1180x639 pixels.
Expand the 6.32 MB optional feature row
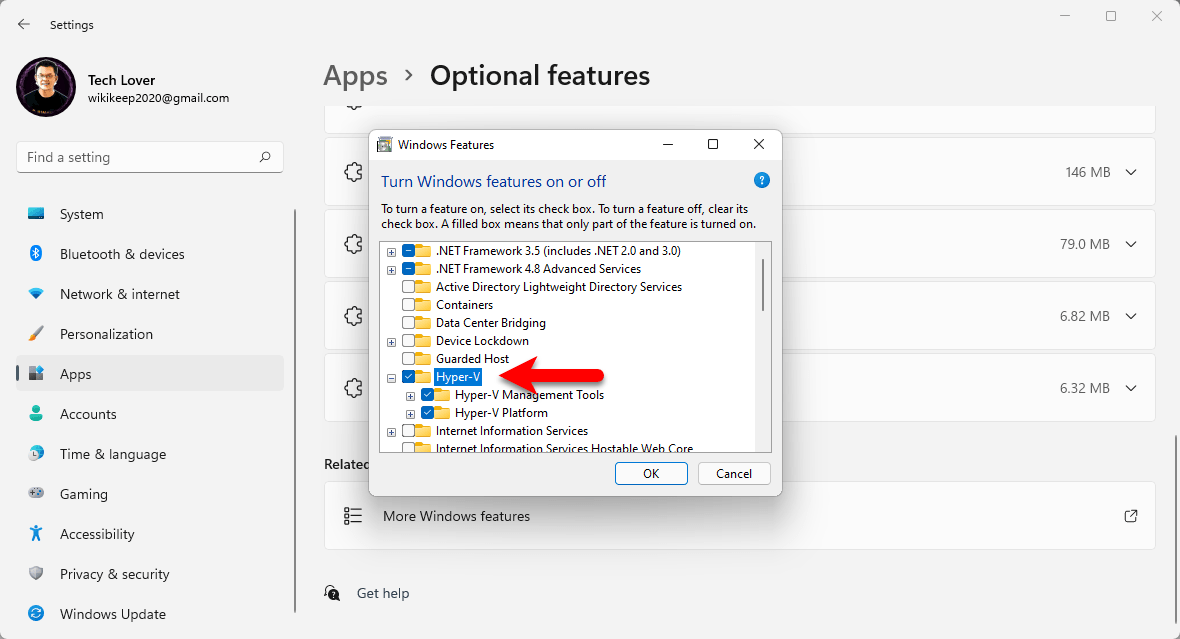coord(1131,388)
